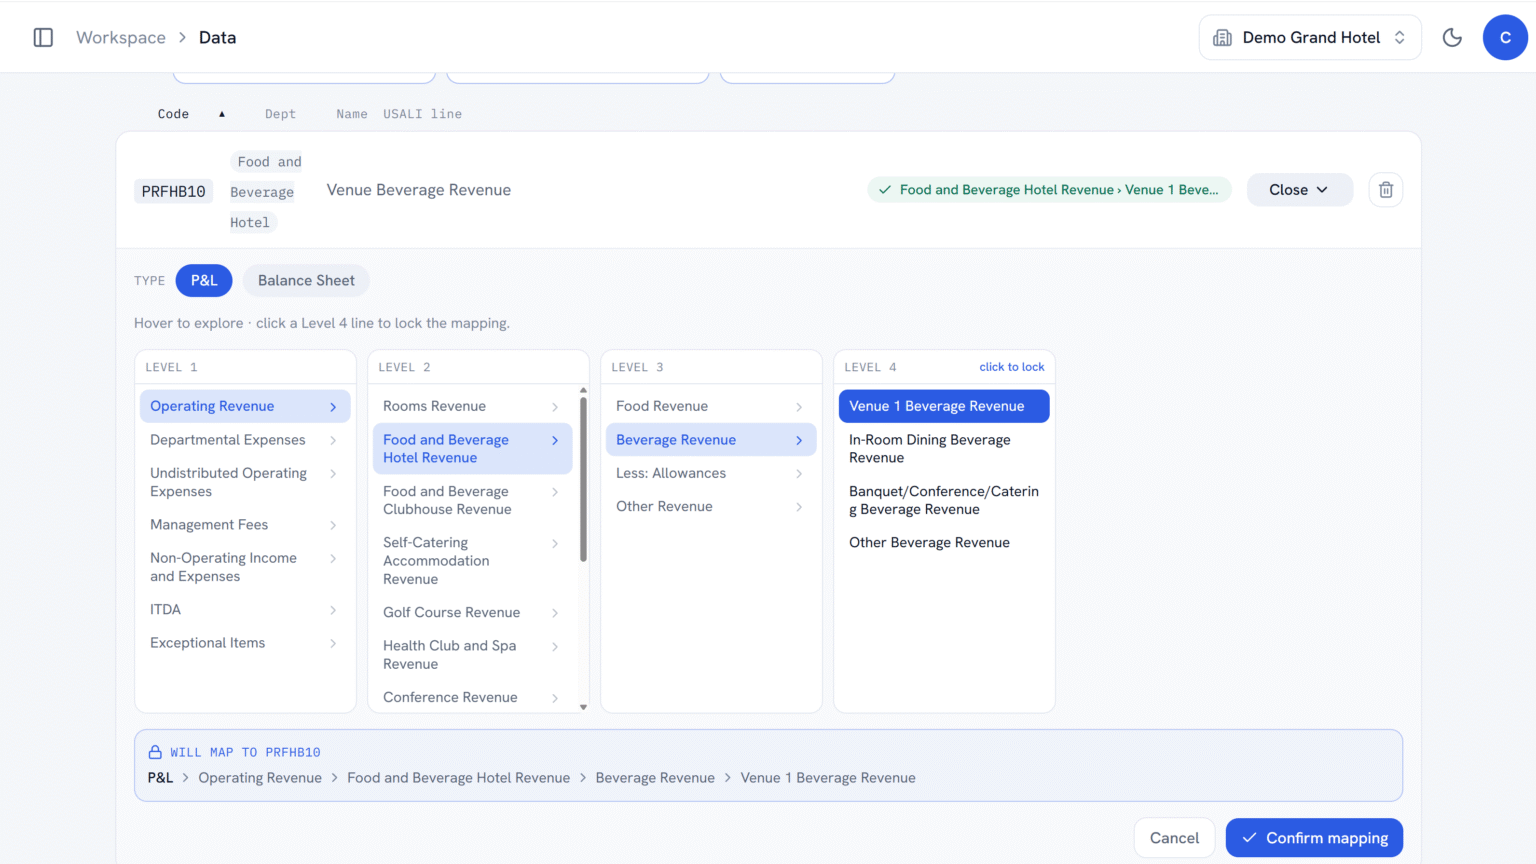Open user avatar C menu

[x=1505, y=37]
